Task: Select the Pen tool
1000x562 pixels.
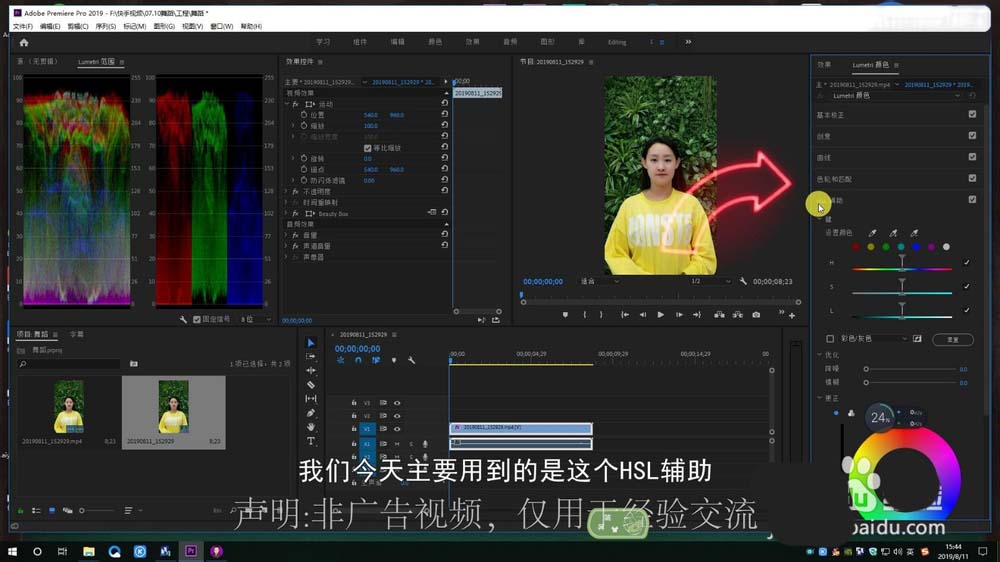Action: (x=311, y=413)
